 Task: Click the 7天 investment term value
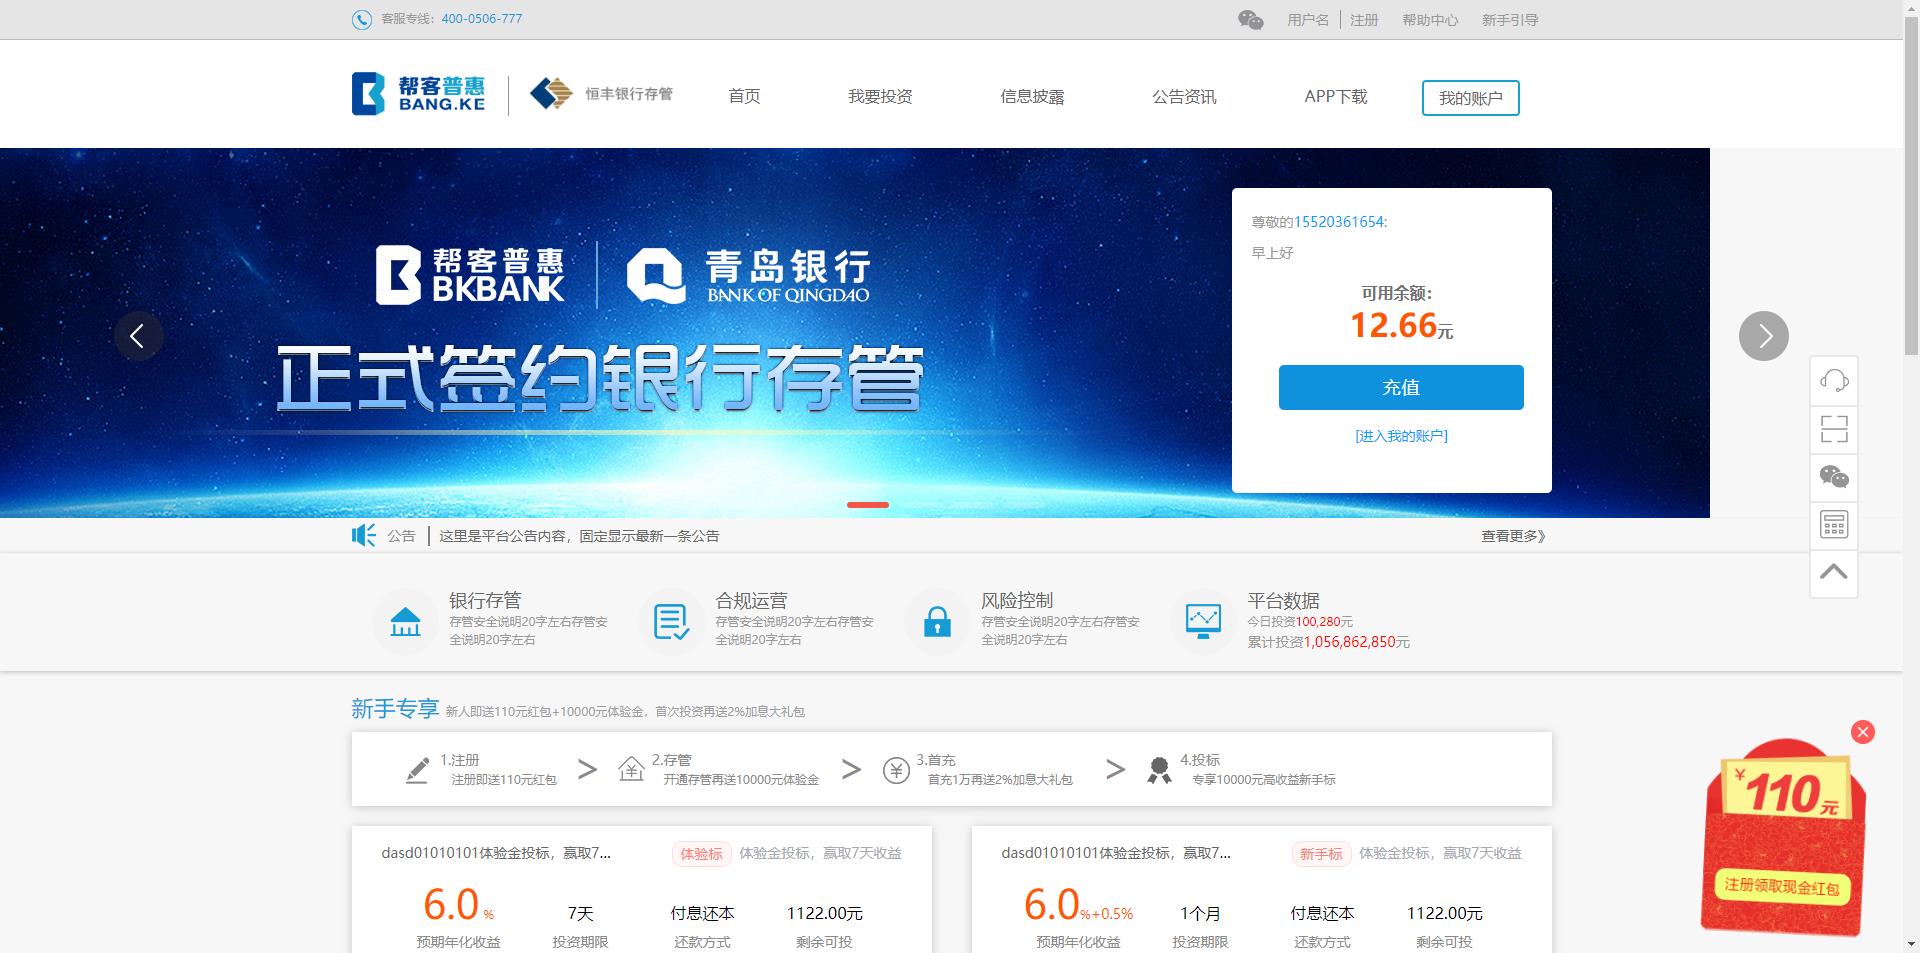[581, 913]
